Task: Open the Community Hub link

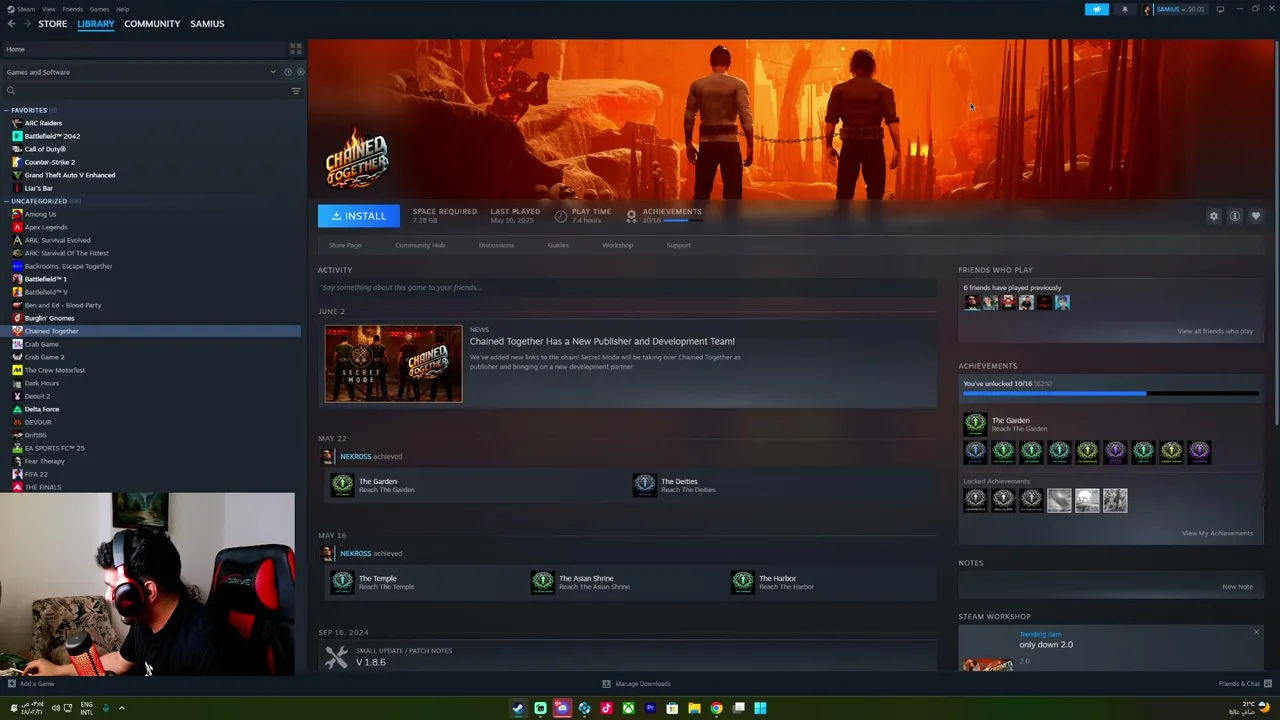Action: tap(420, 245)
